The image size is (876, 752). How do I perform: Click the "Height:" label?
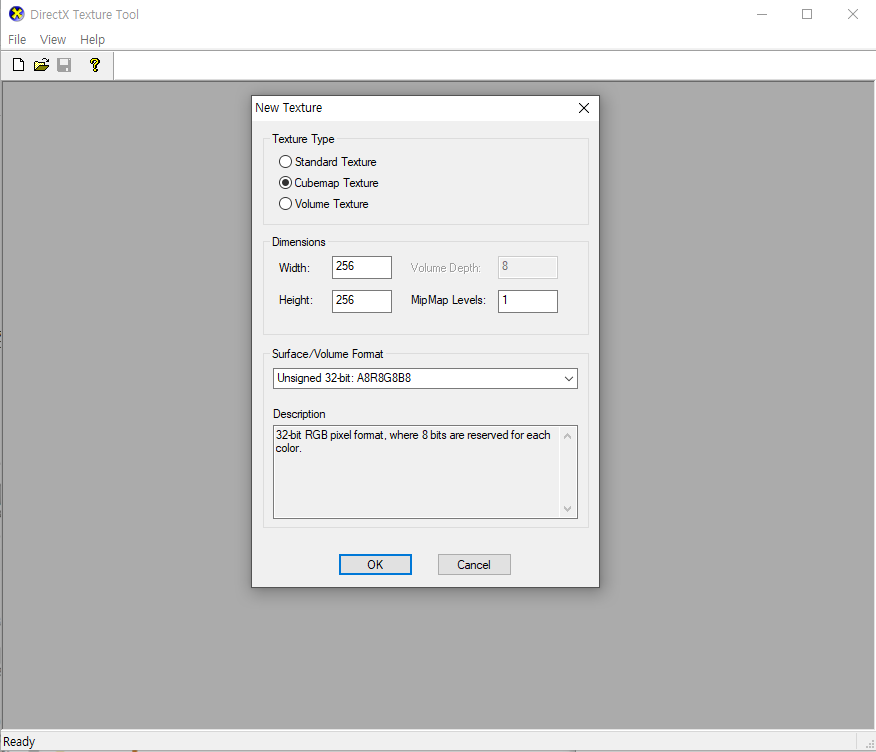point(296,300)
